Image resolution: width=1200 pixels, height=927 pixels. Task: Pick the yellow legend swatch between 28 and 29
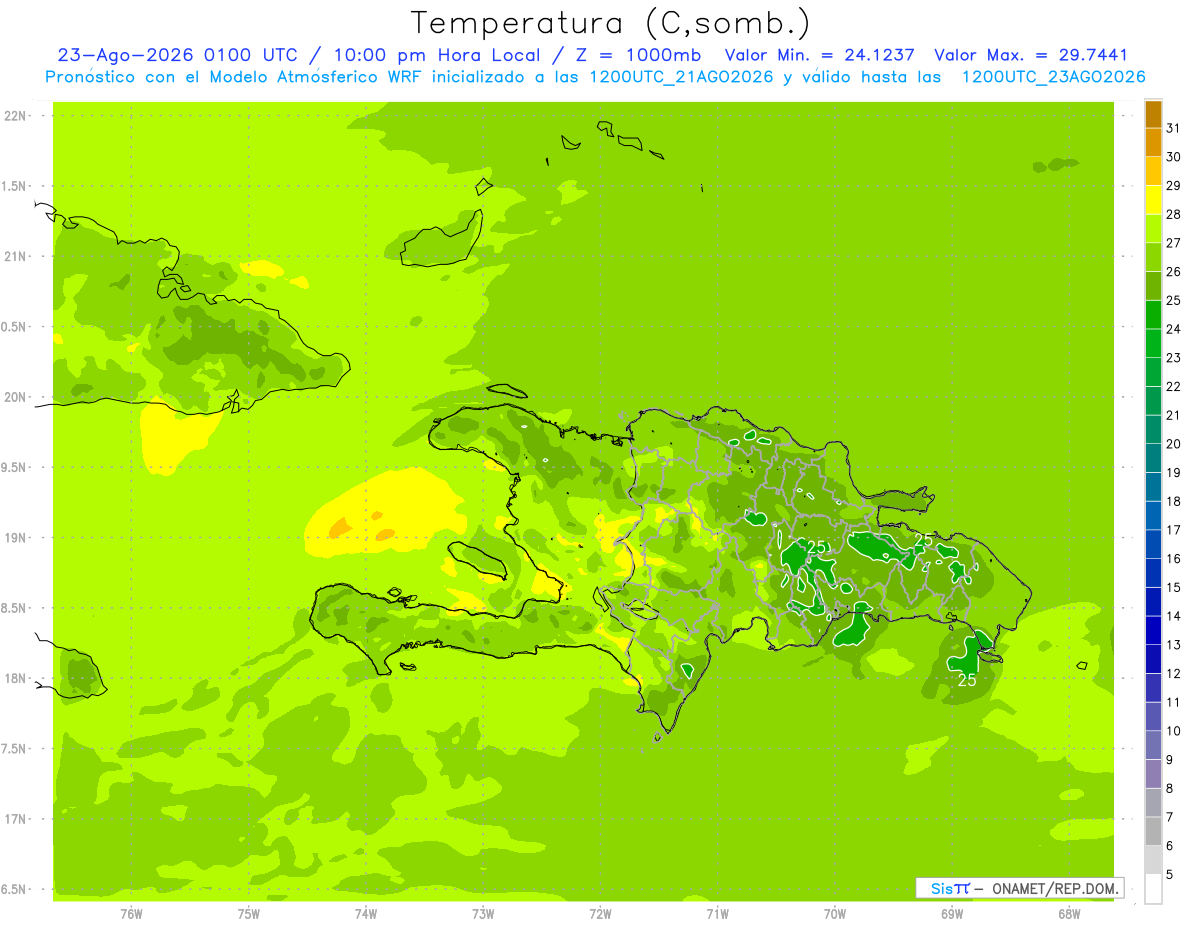(x=1153, y=200)
